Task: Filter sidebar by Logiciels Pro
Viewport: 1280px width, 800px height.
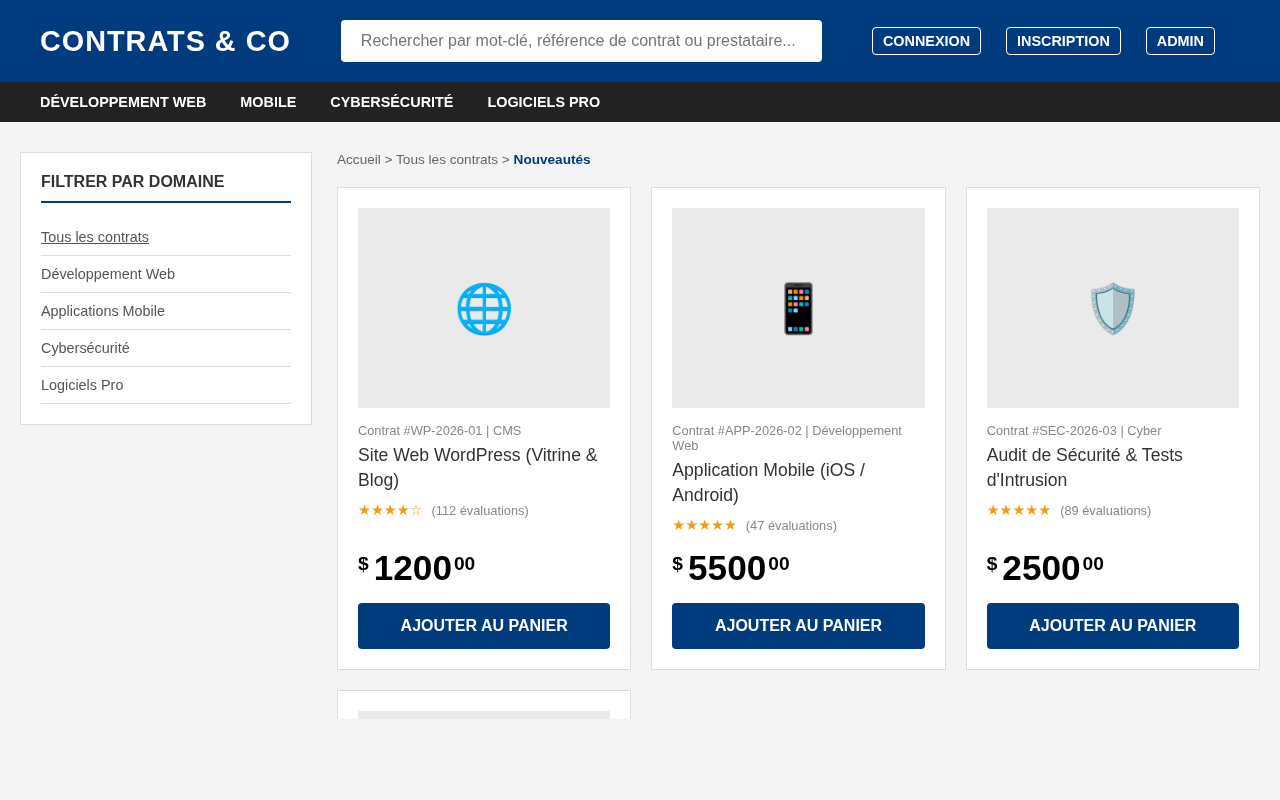Action: [82, 385]
